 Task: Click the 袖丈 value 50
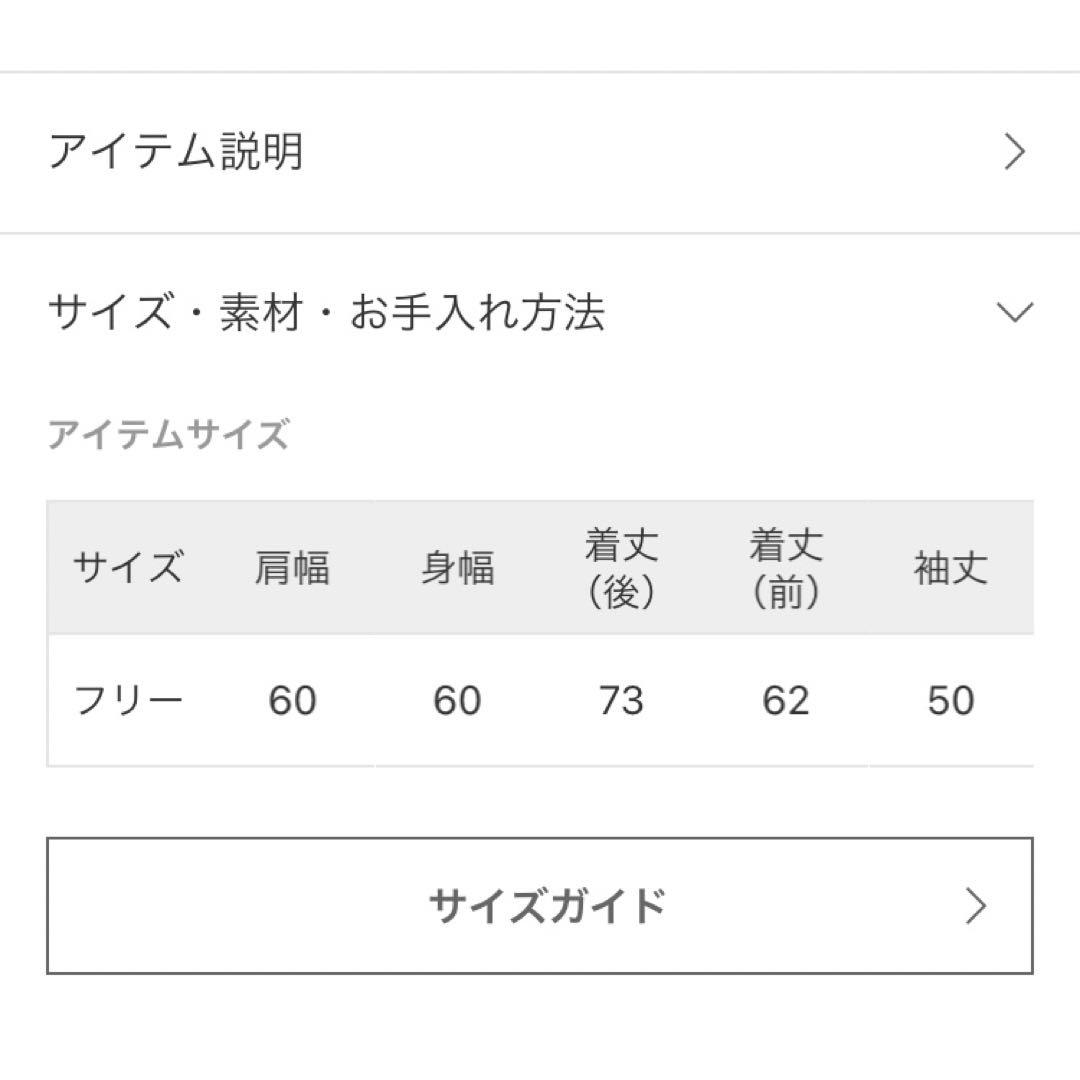click(x=951, y=700)
